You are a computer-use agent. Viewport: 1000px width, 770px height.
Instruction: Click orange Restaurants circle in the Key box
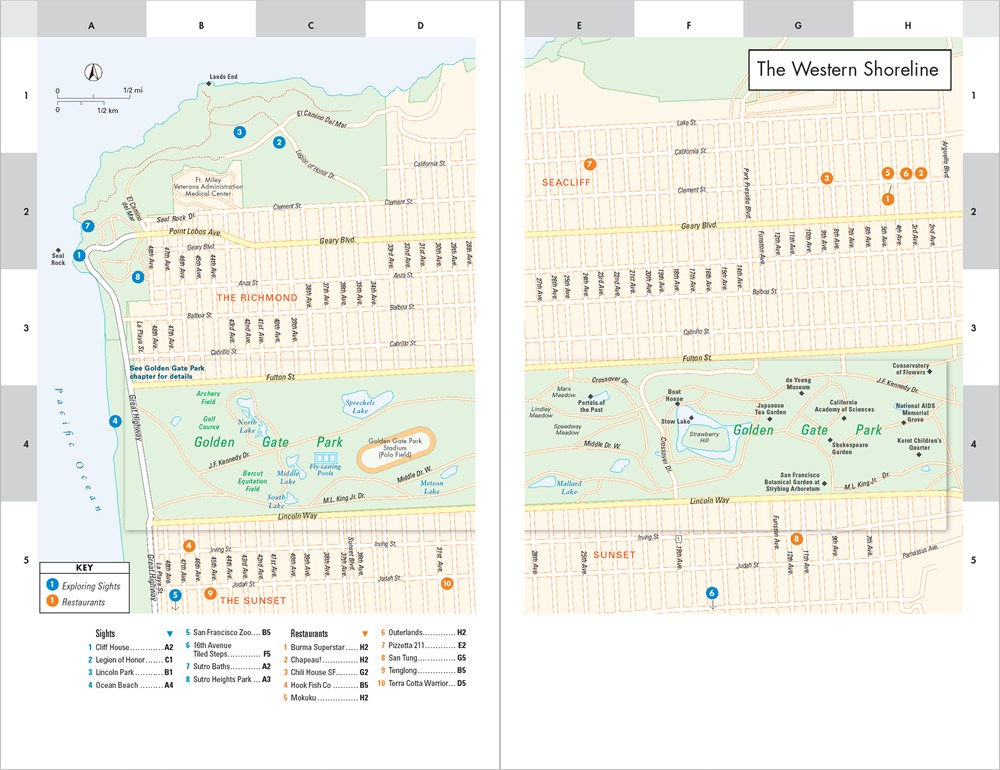click(x=52, y=602)
